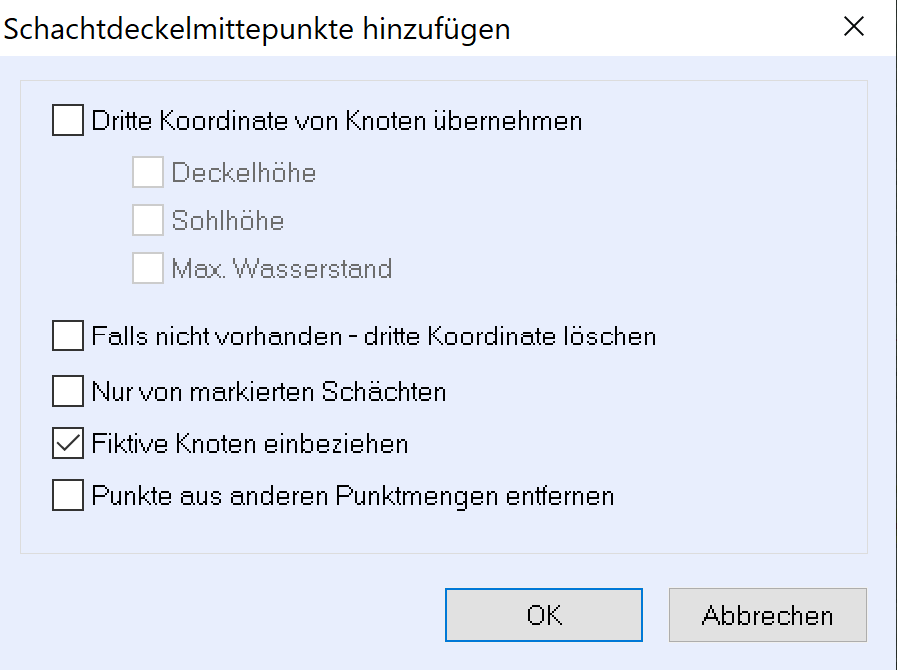Click the Dritte Koordinate von Knoten übernehmen label

336,122
